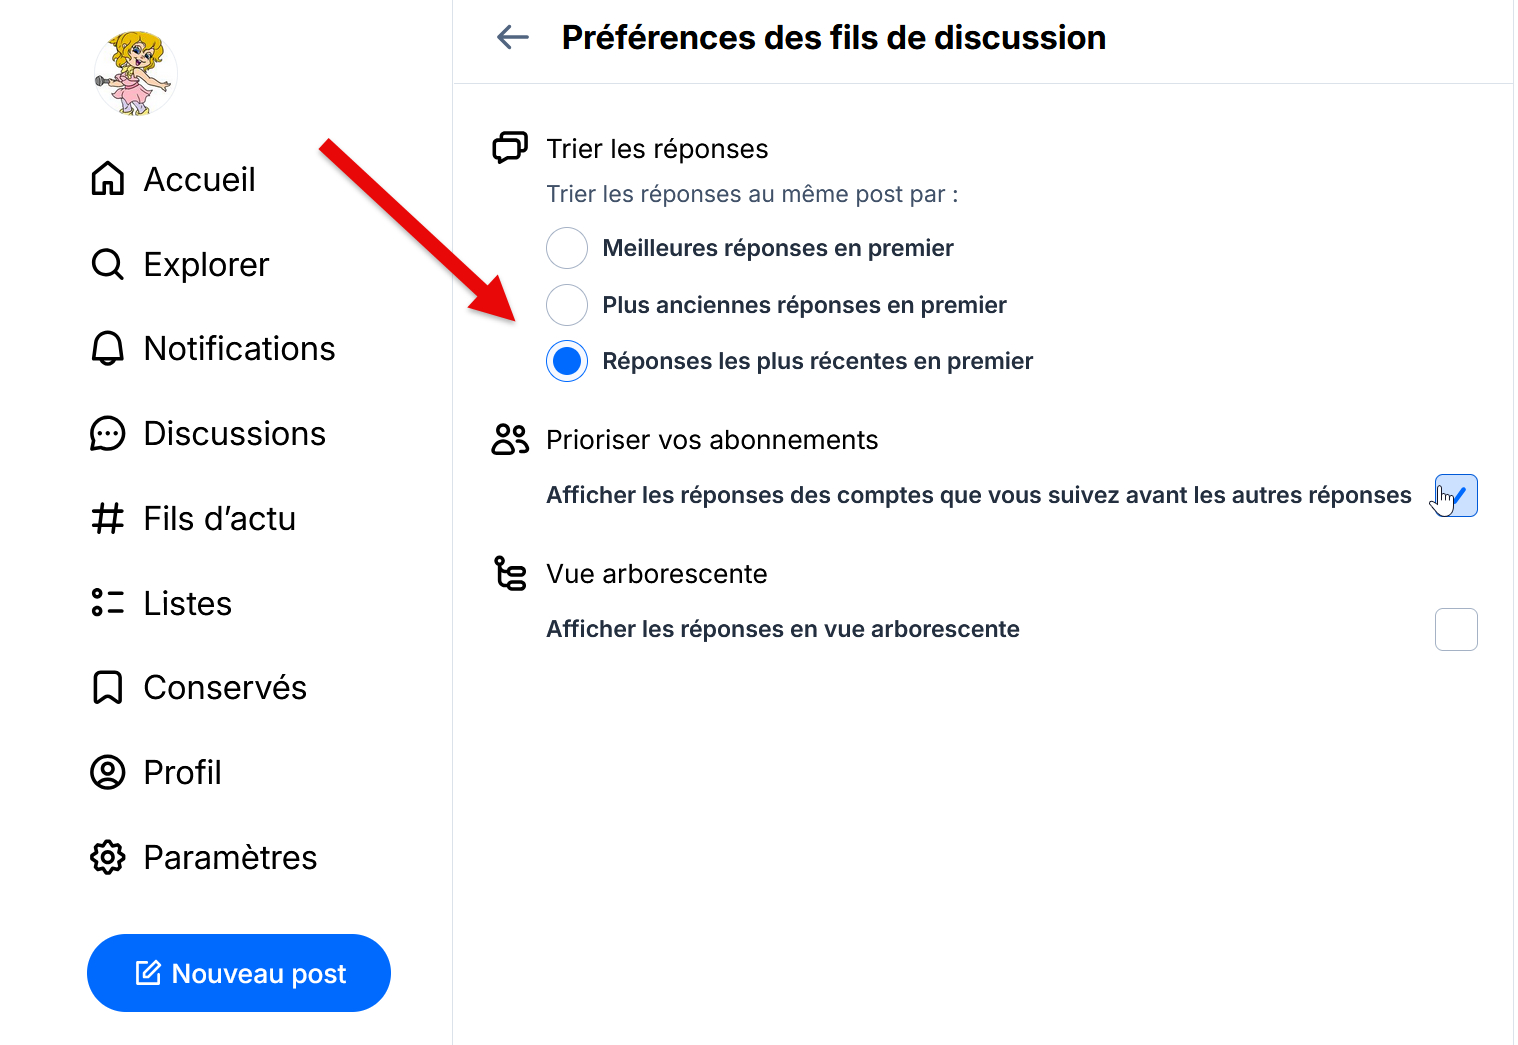Click the Accueil home icon
This screenshot has height=1045, width=1518.
(x=108, y=179)
